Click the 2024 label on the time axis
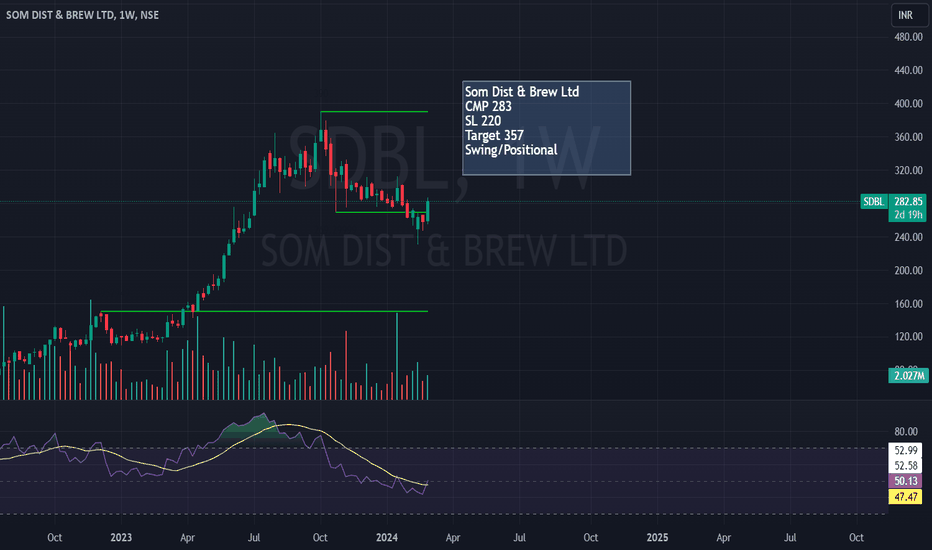The image size is (932, 550). (387, 538)
